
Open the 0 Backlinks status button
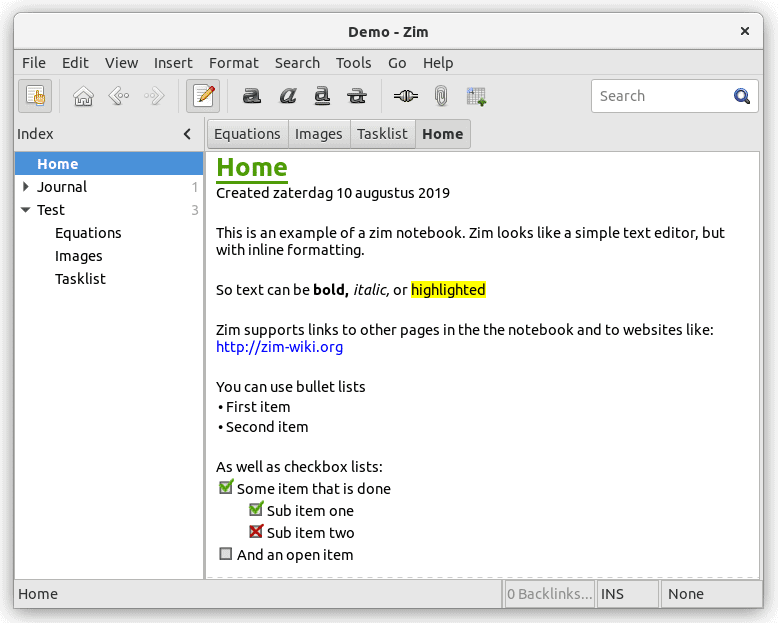(x=550, y=594)
